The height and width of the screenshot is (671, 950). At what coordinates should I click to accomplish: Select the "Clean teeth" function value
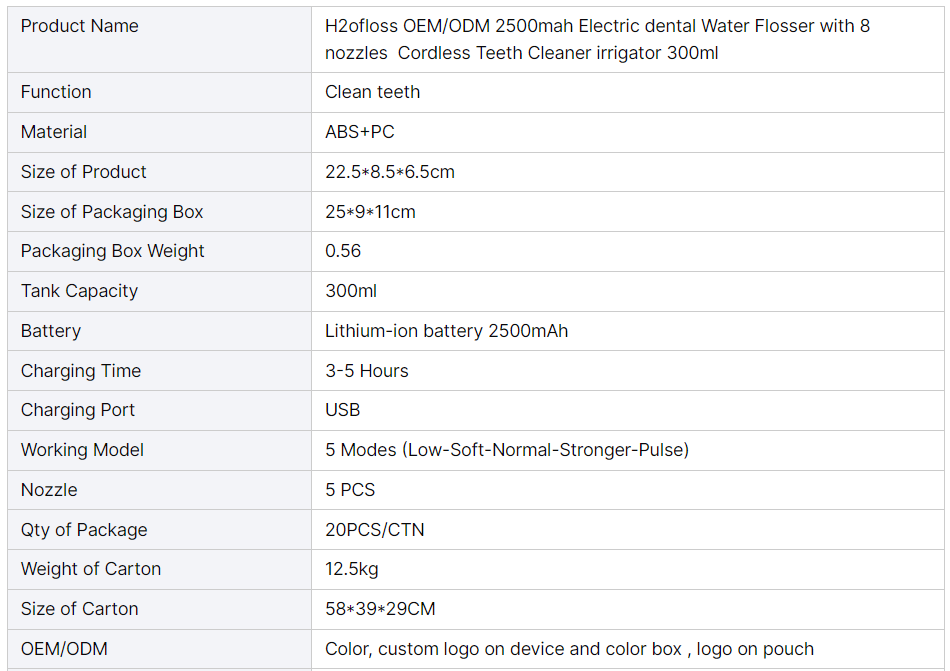372,92
